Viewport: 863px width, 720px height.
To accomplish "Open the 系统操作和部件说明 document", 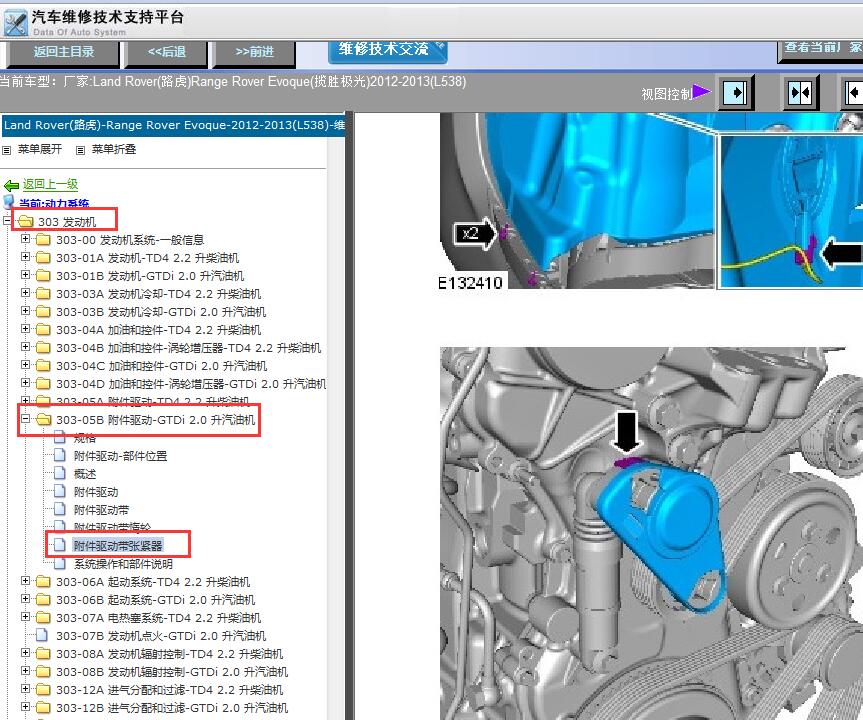I will point(123,564).
